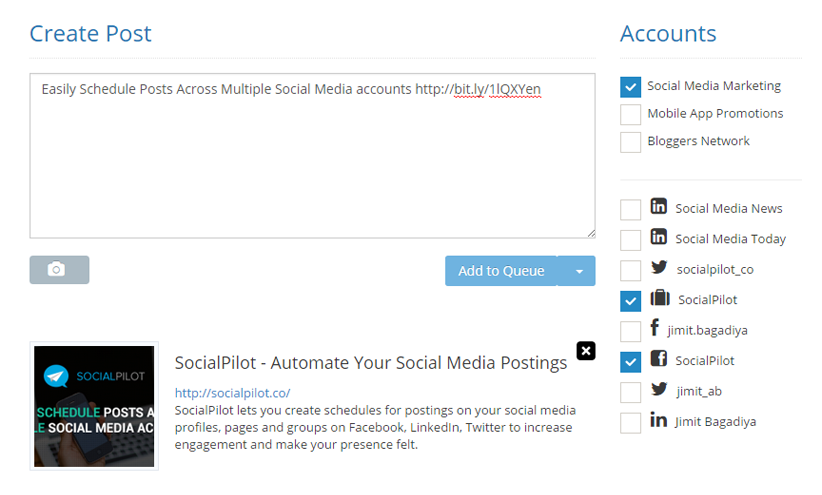Click the Social Media News label
822x495 pixels.
(x=729, y=209)
